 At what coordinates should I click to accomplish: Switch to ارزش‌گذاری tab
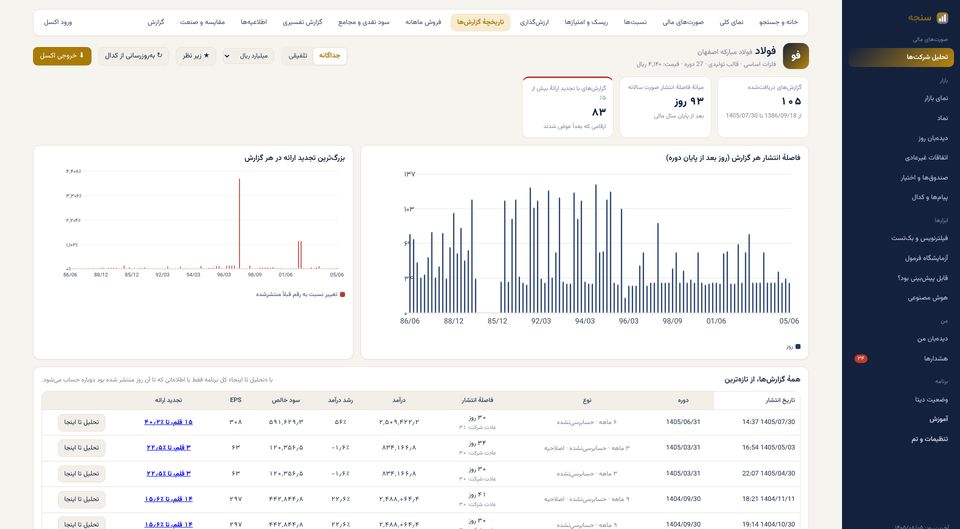[534, 22]
